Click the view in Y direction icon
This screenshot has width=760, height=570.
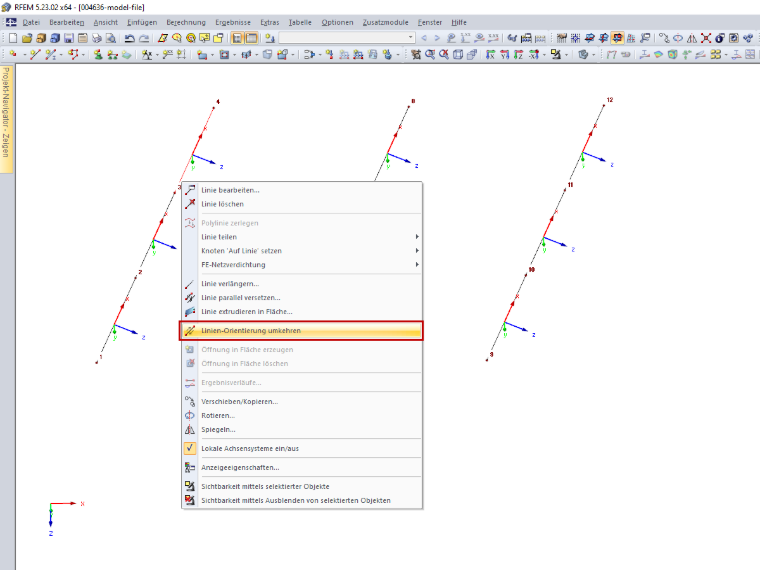click(505, 54)
